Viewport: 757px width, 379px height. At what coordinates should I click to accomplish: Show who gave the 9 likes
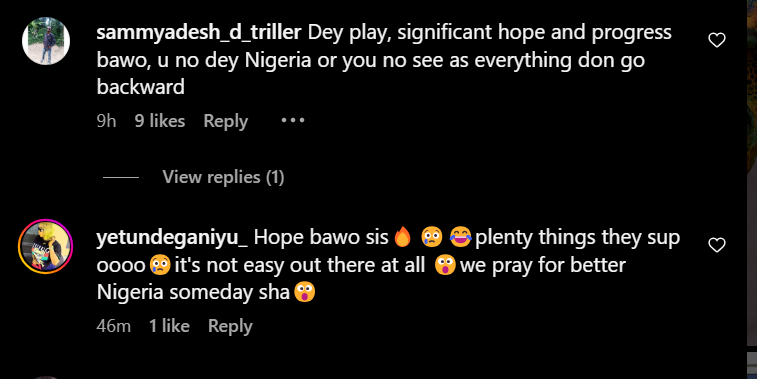(x=160, y=121)
